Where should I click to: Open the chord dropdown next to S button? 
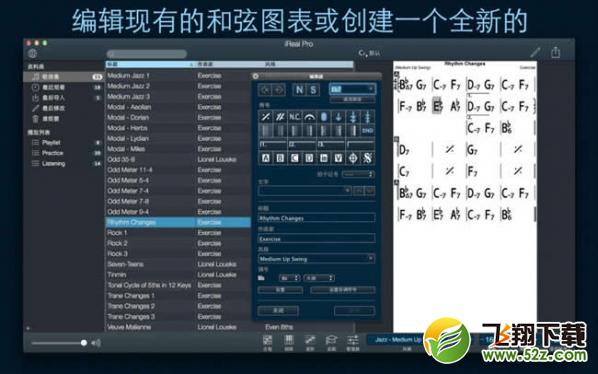click(x=352, y=89)
